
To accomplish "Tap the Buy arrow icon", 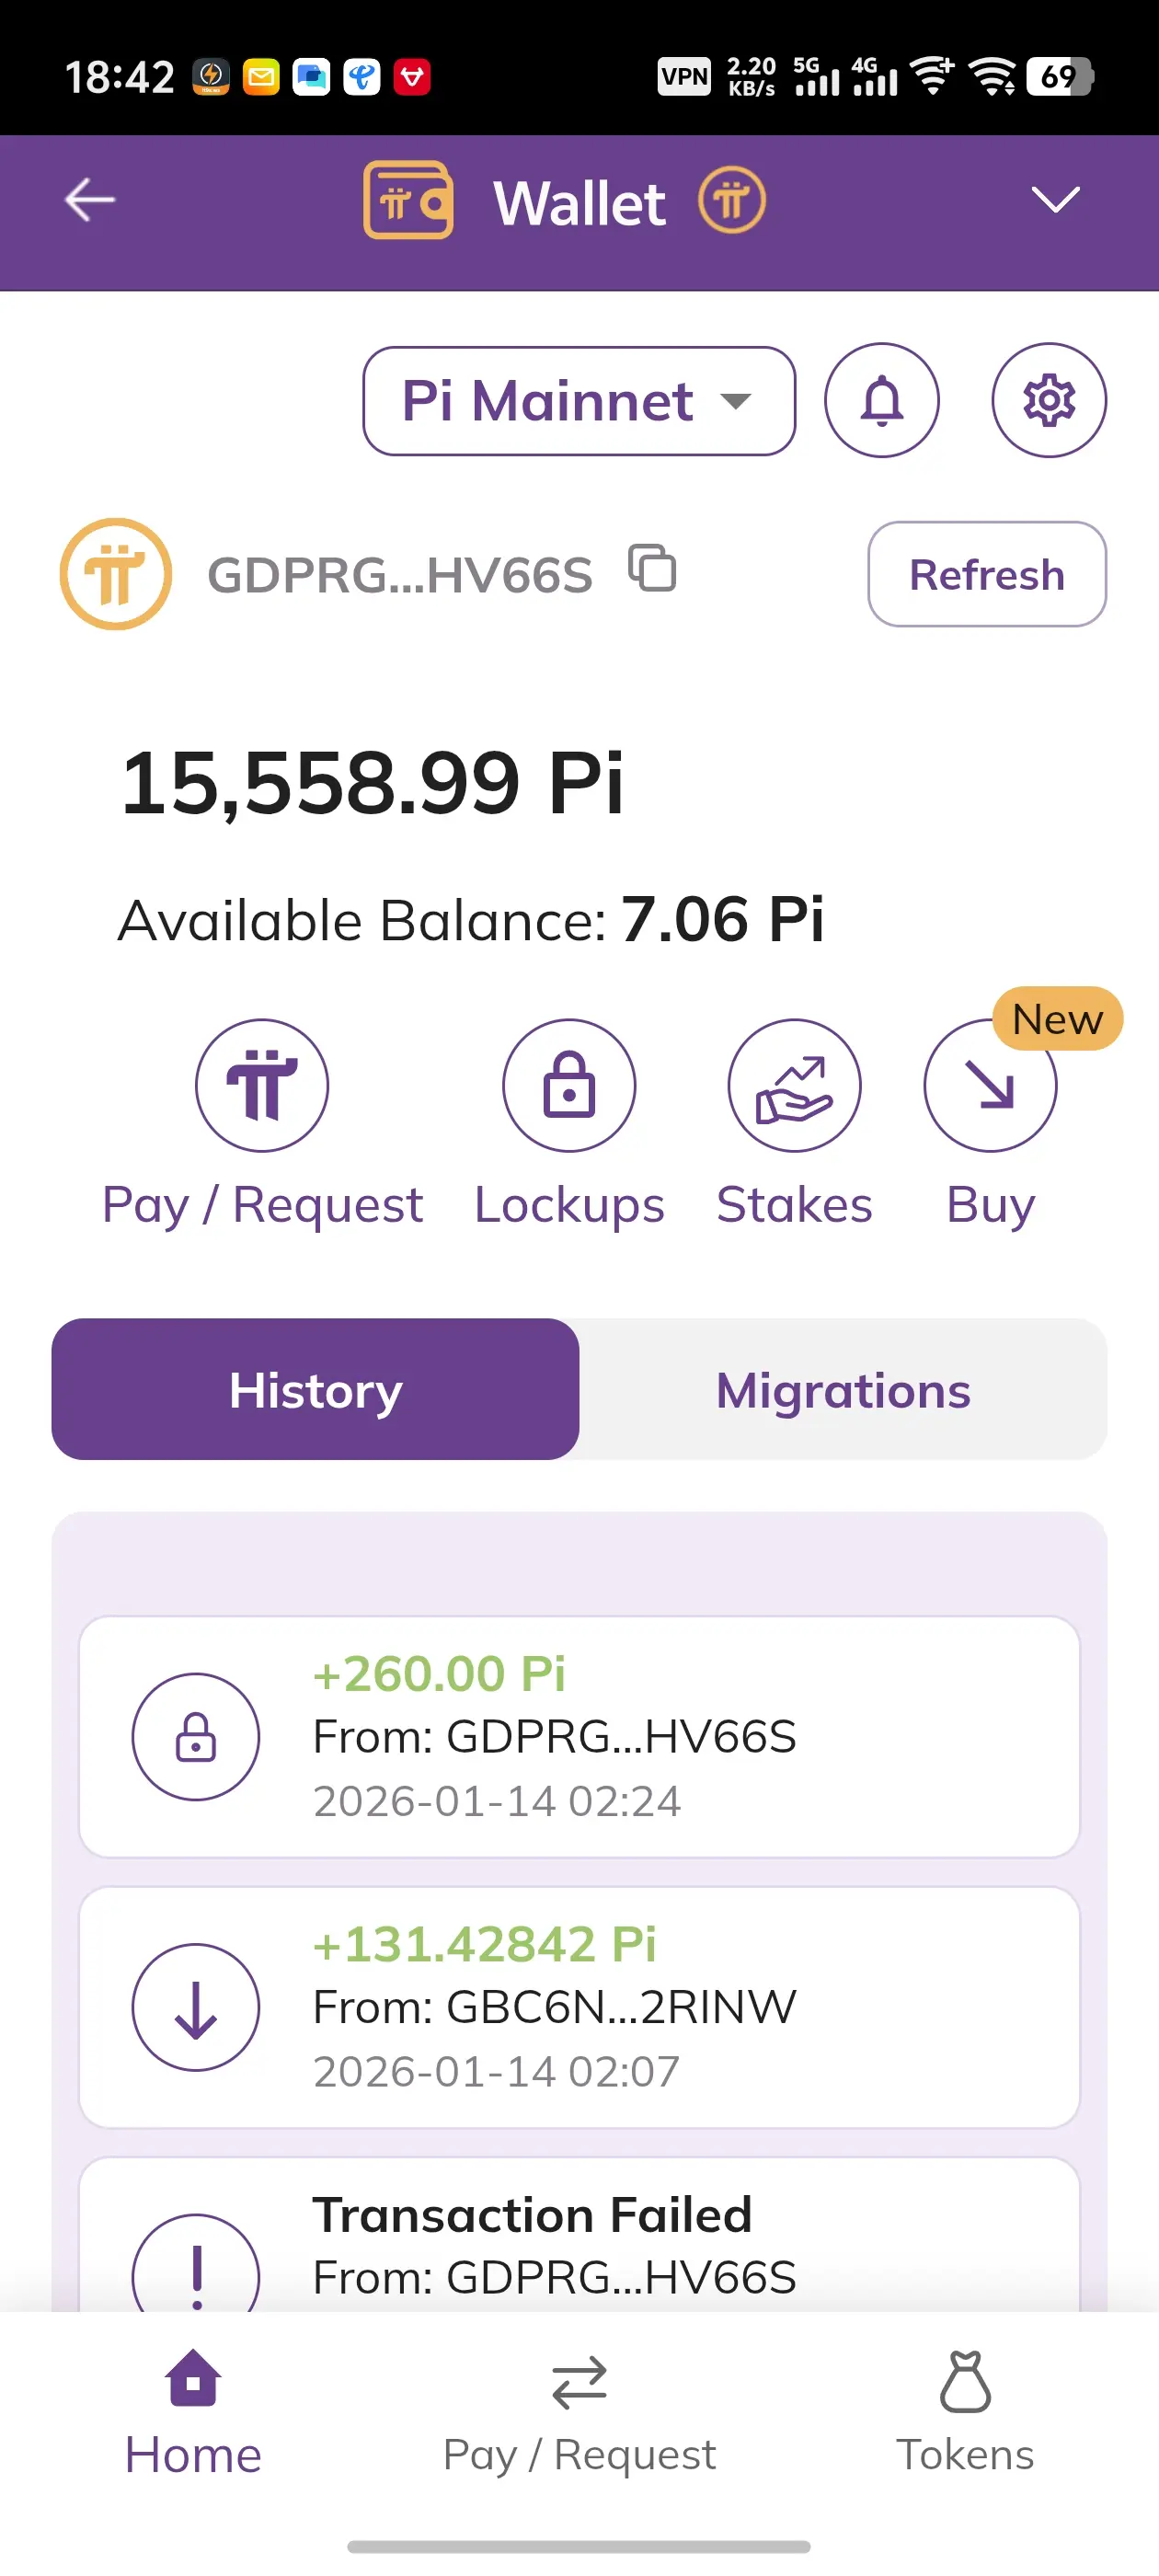I will click(990, 1085).
